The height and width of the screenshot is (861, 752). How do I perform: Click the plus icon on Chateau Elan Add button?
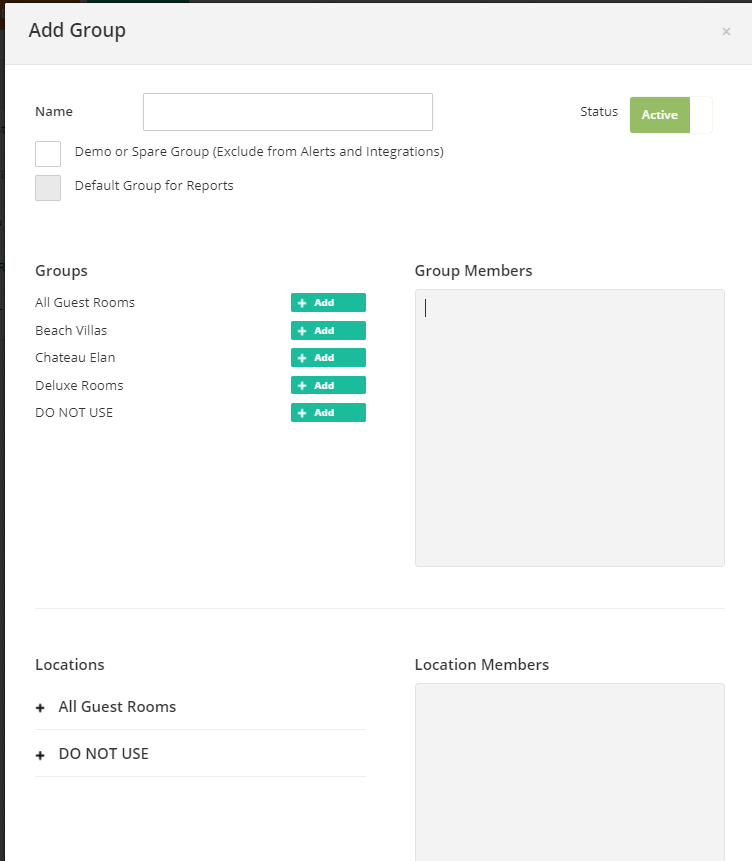(302, 357)
